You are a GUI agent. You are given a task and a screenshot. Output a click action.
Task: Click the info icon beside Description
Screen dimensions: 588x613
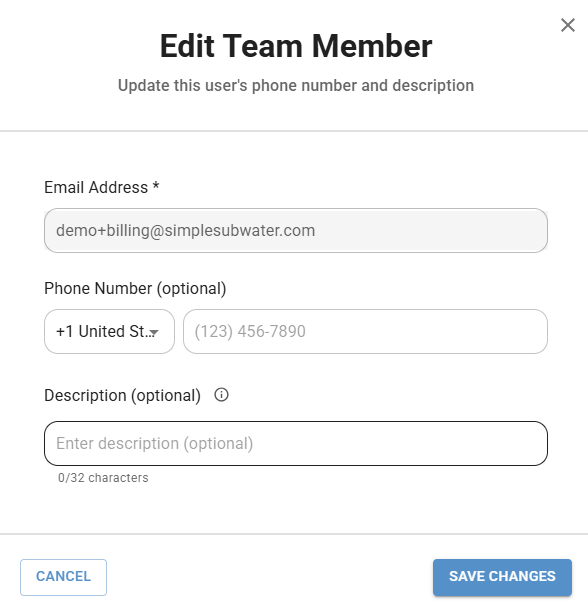(221, 395)
